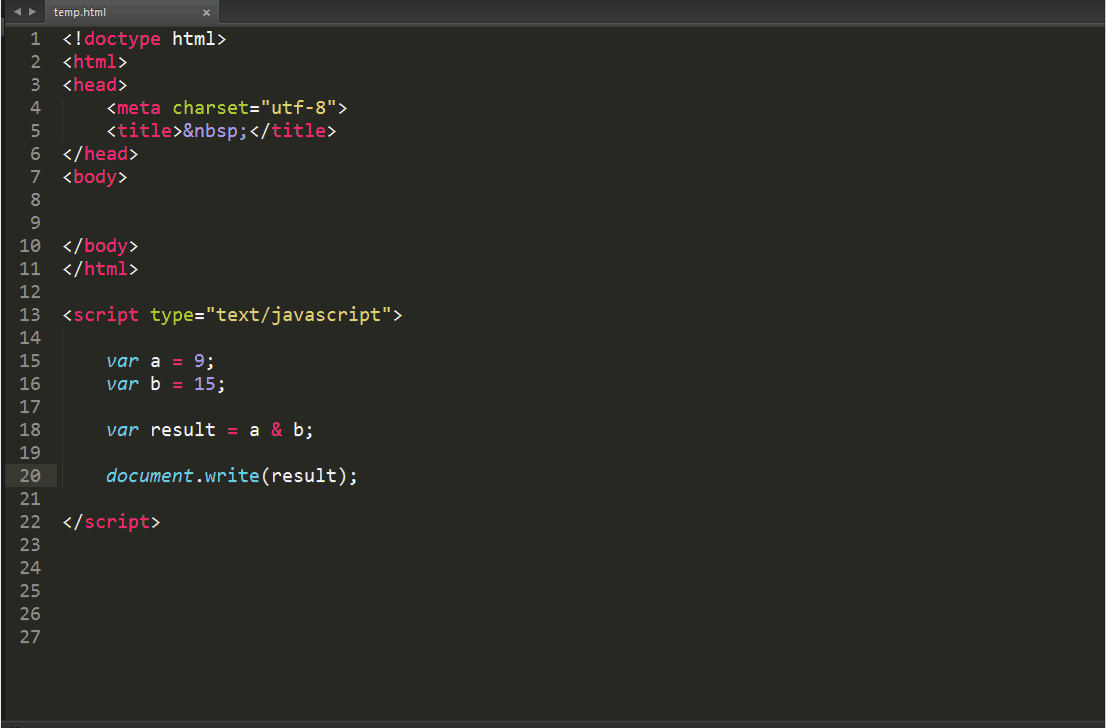Viewport: 1106px width, 728px height.
Task: Click the variable b on line 16
Action: [x=155, y=384]
